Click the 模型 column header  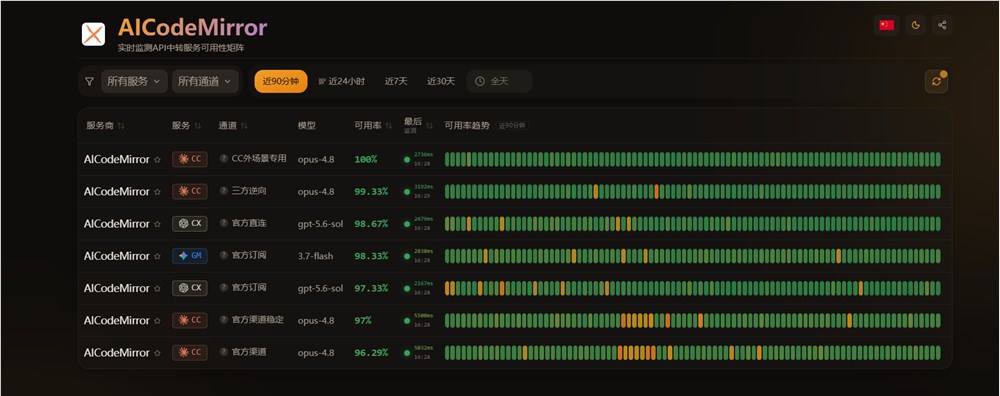(307, 126)
